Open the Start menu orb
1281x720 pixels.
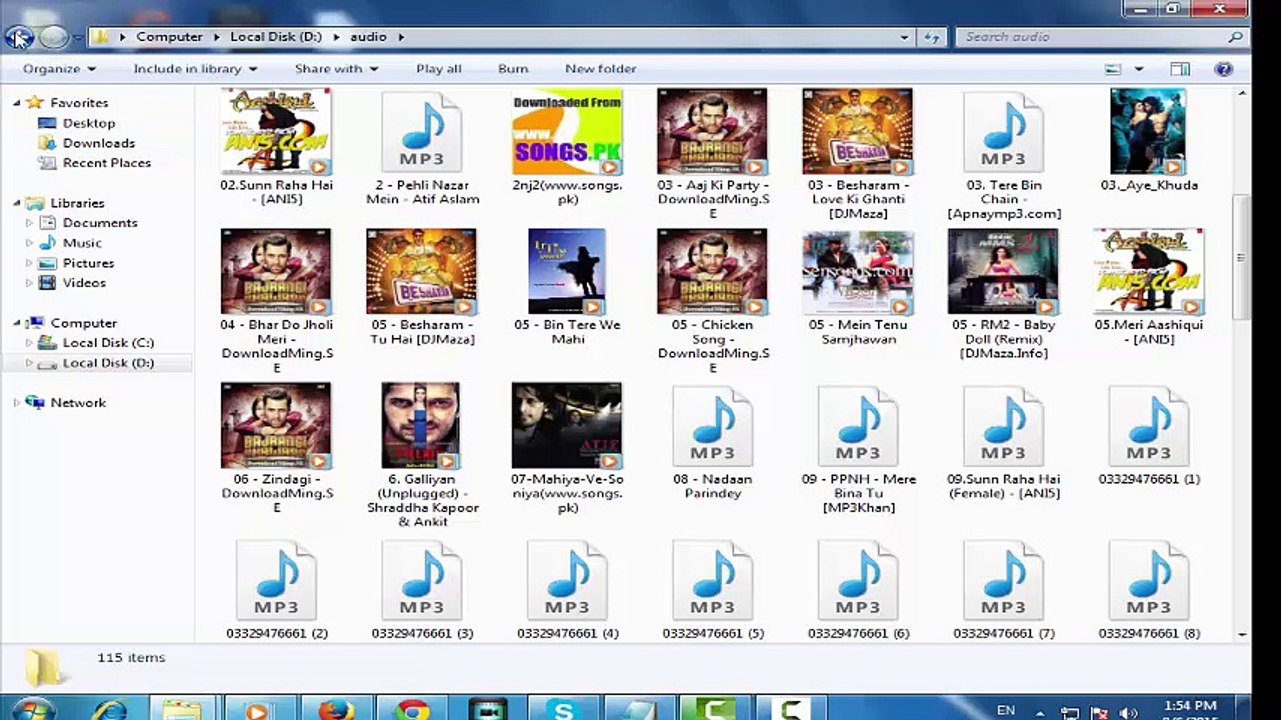coord(32,709)
